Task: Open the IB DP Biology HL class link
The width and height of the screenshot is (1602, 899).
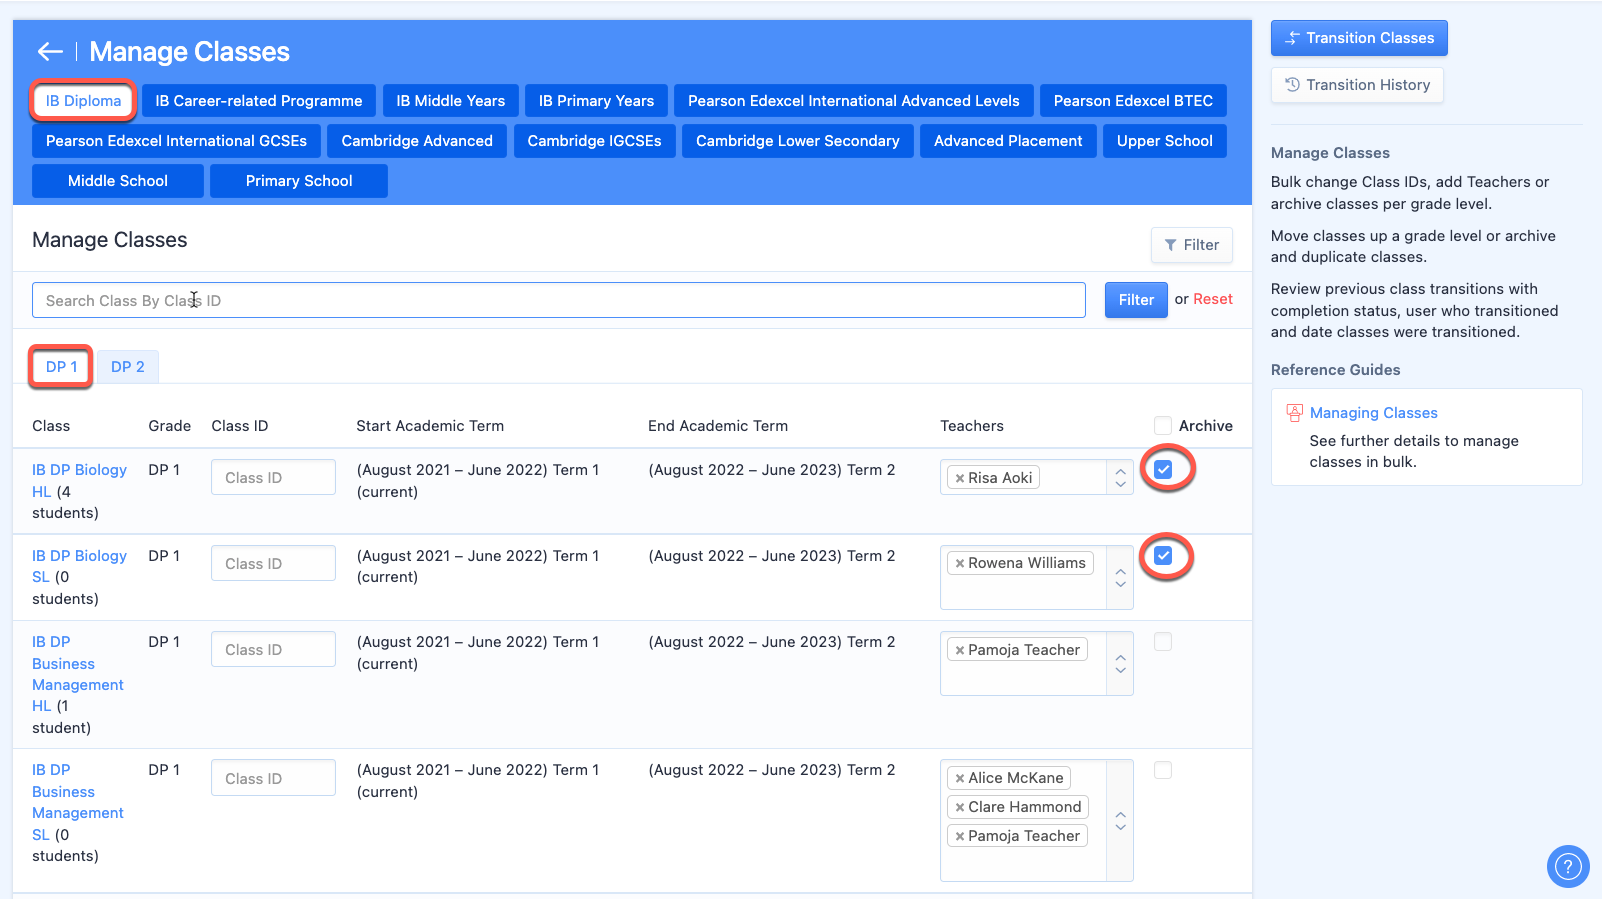Action: pos(79,480)
